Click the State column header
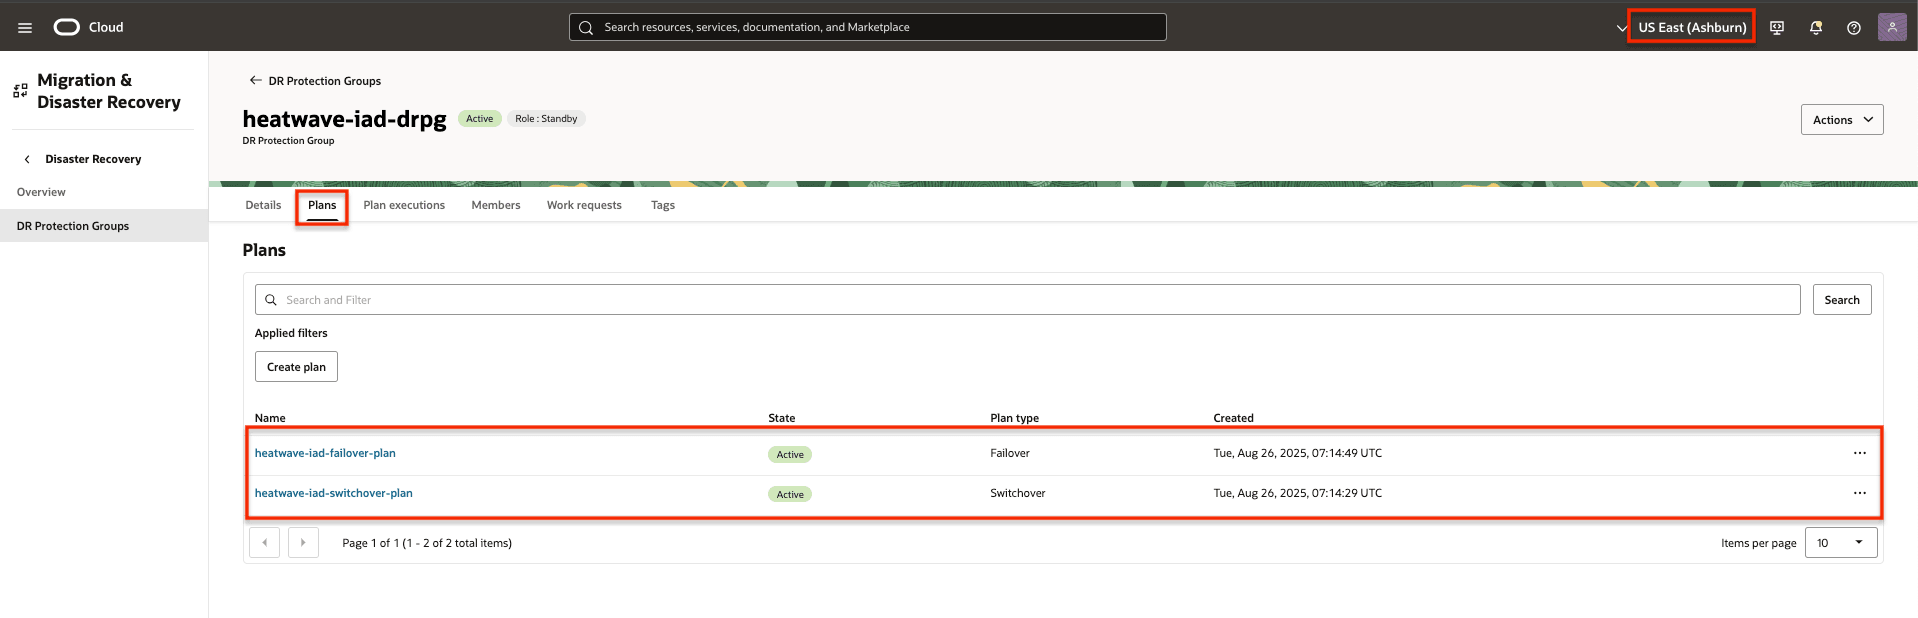The image size is (1918, 618). click(782, 418)
